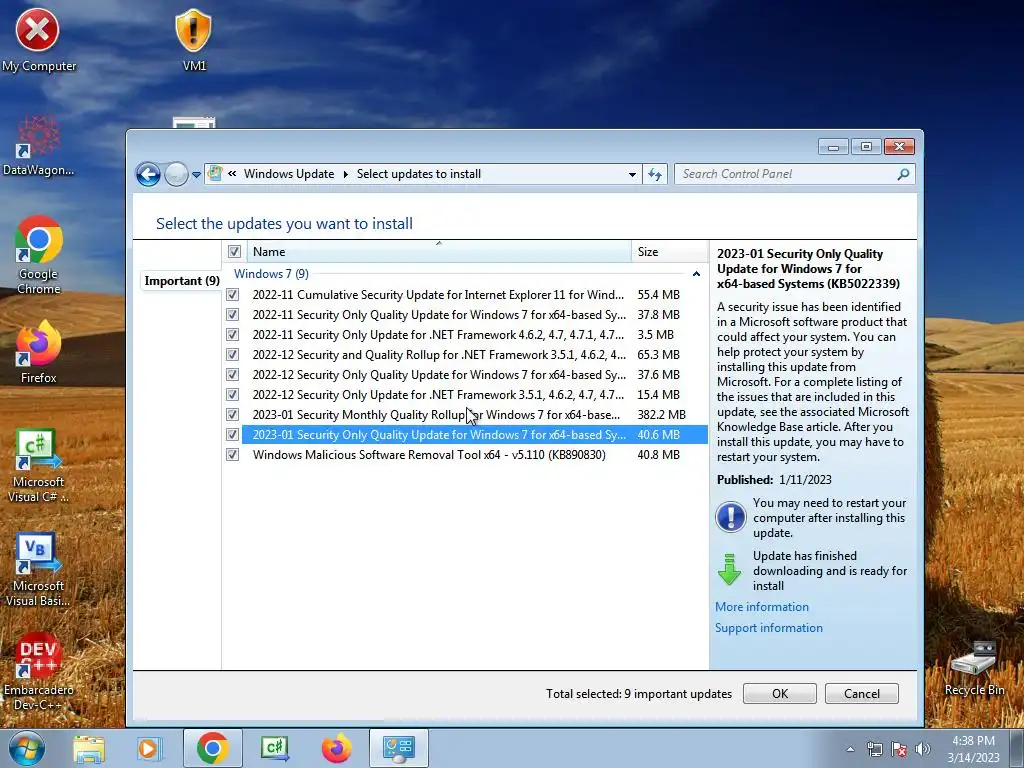Show hidden tray icons arrow

click(x=850, y=749)
